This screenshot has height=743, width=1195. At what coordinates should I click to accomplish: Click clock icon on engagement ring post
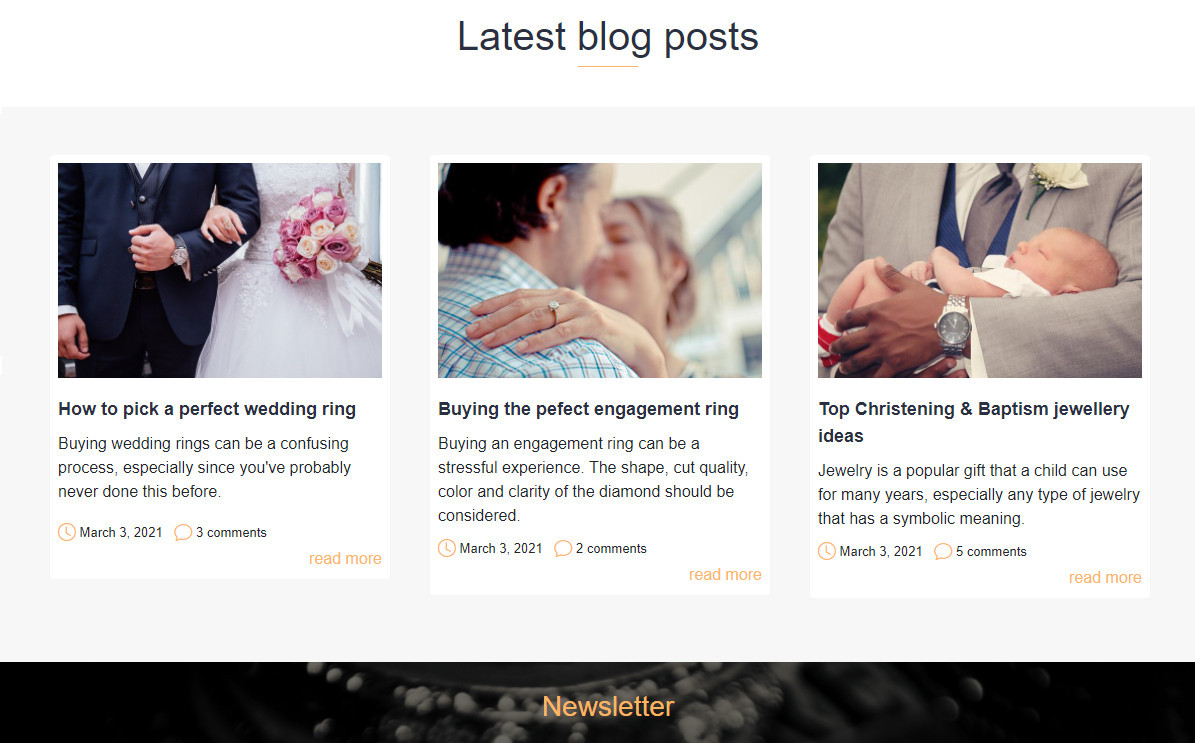pyautogui.click(x=447, y=548)
